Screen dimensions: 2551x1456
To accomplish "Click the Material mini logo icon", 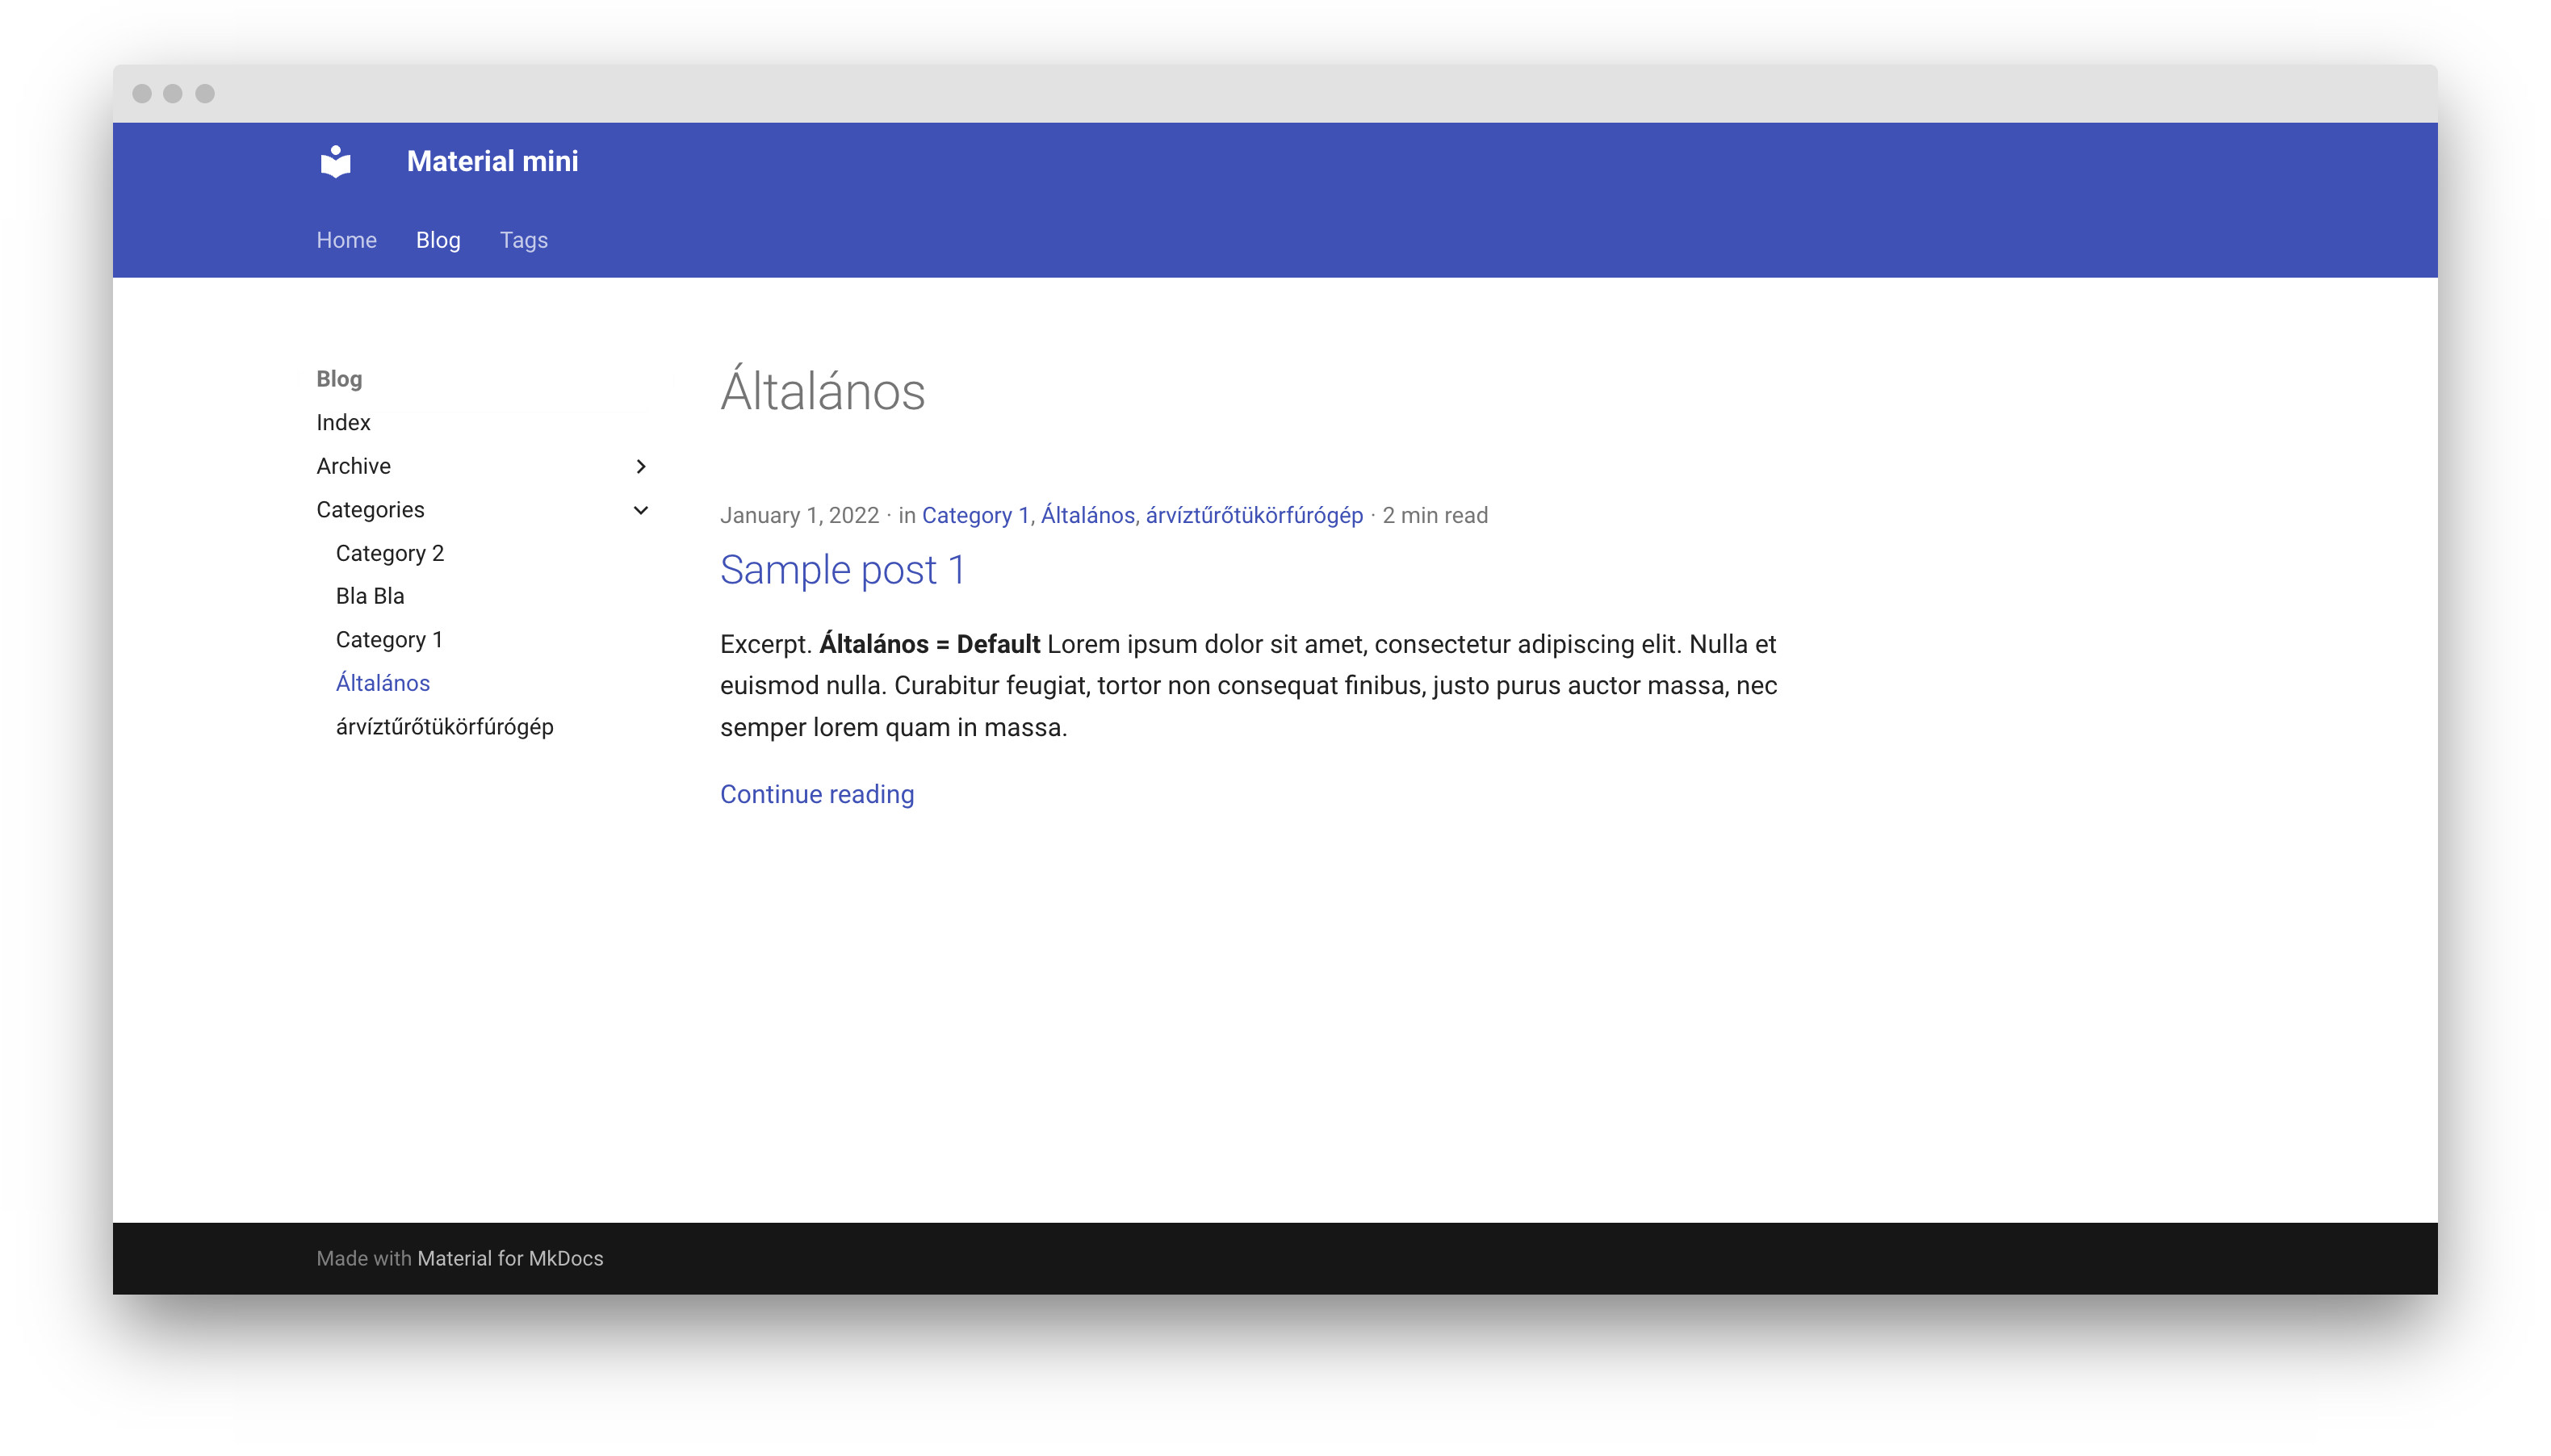I will (x=335, y=161).
